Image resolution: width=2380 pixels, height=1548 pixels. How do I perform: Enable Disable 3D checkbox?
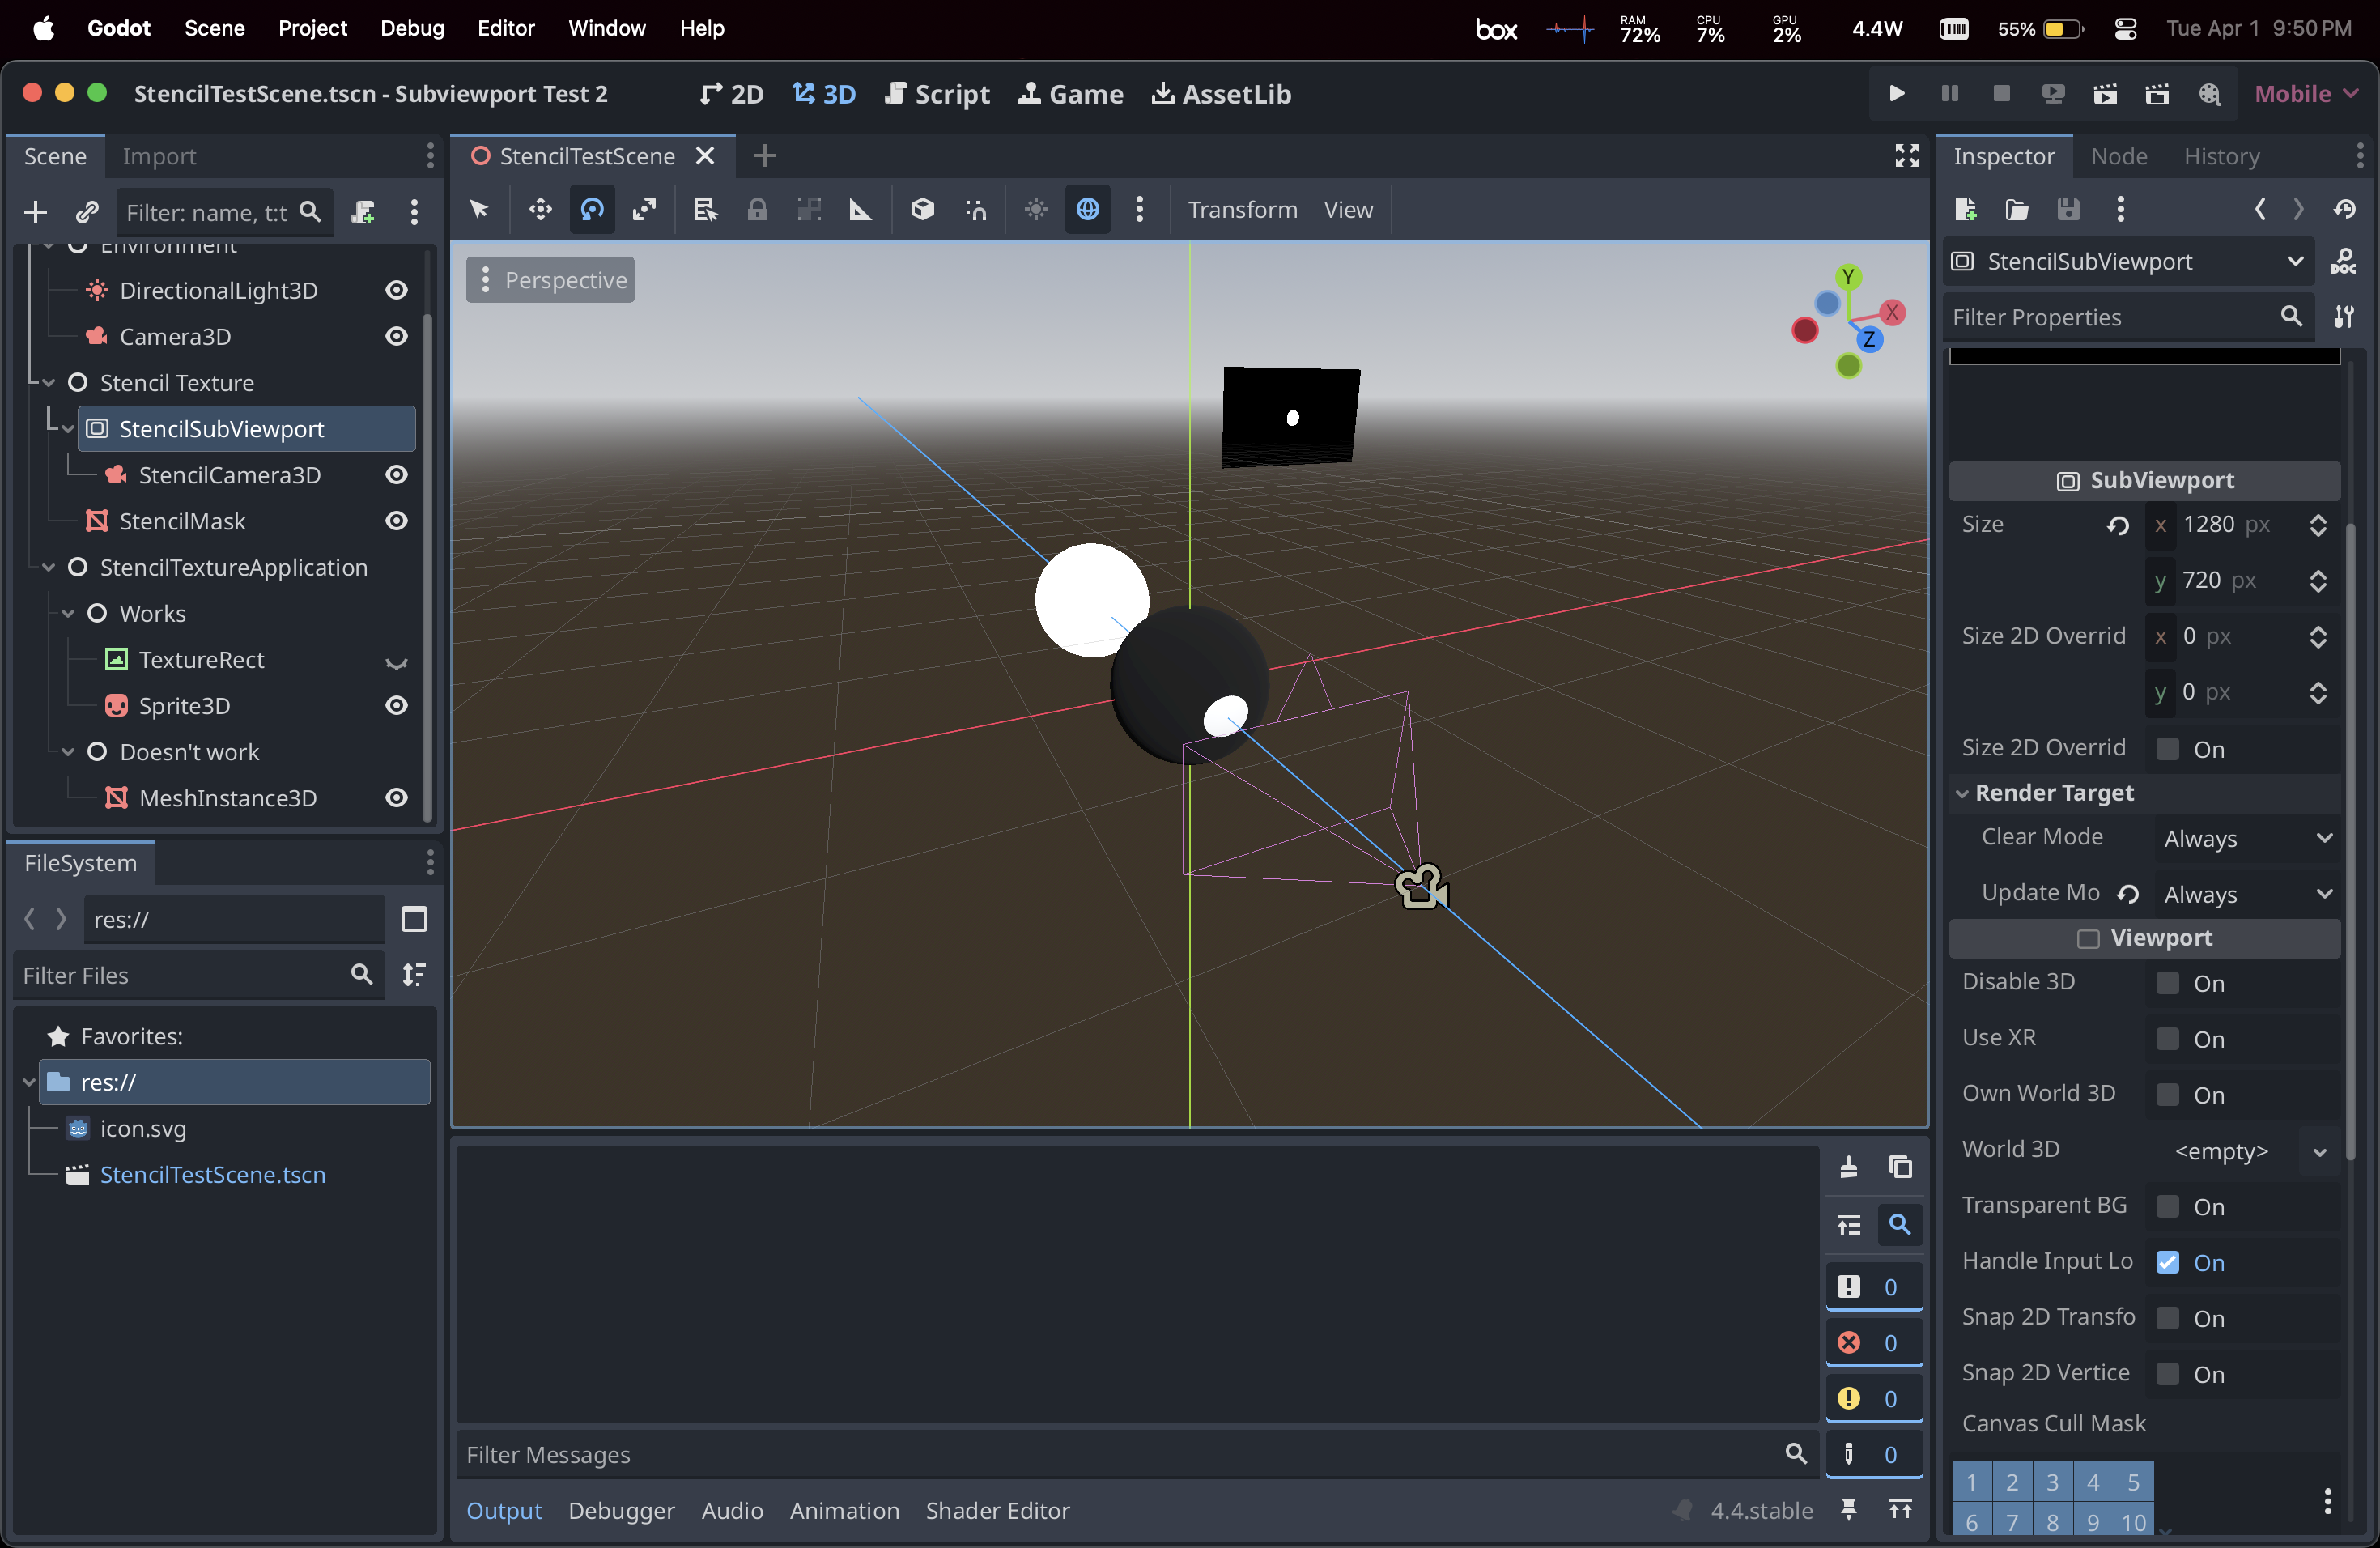[2167, 983]
